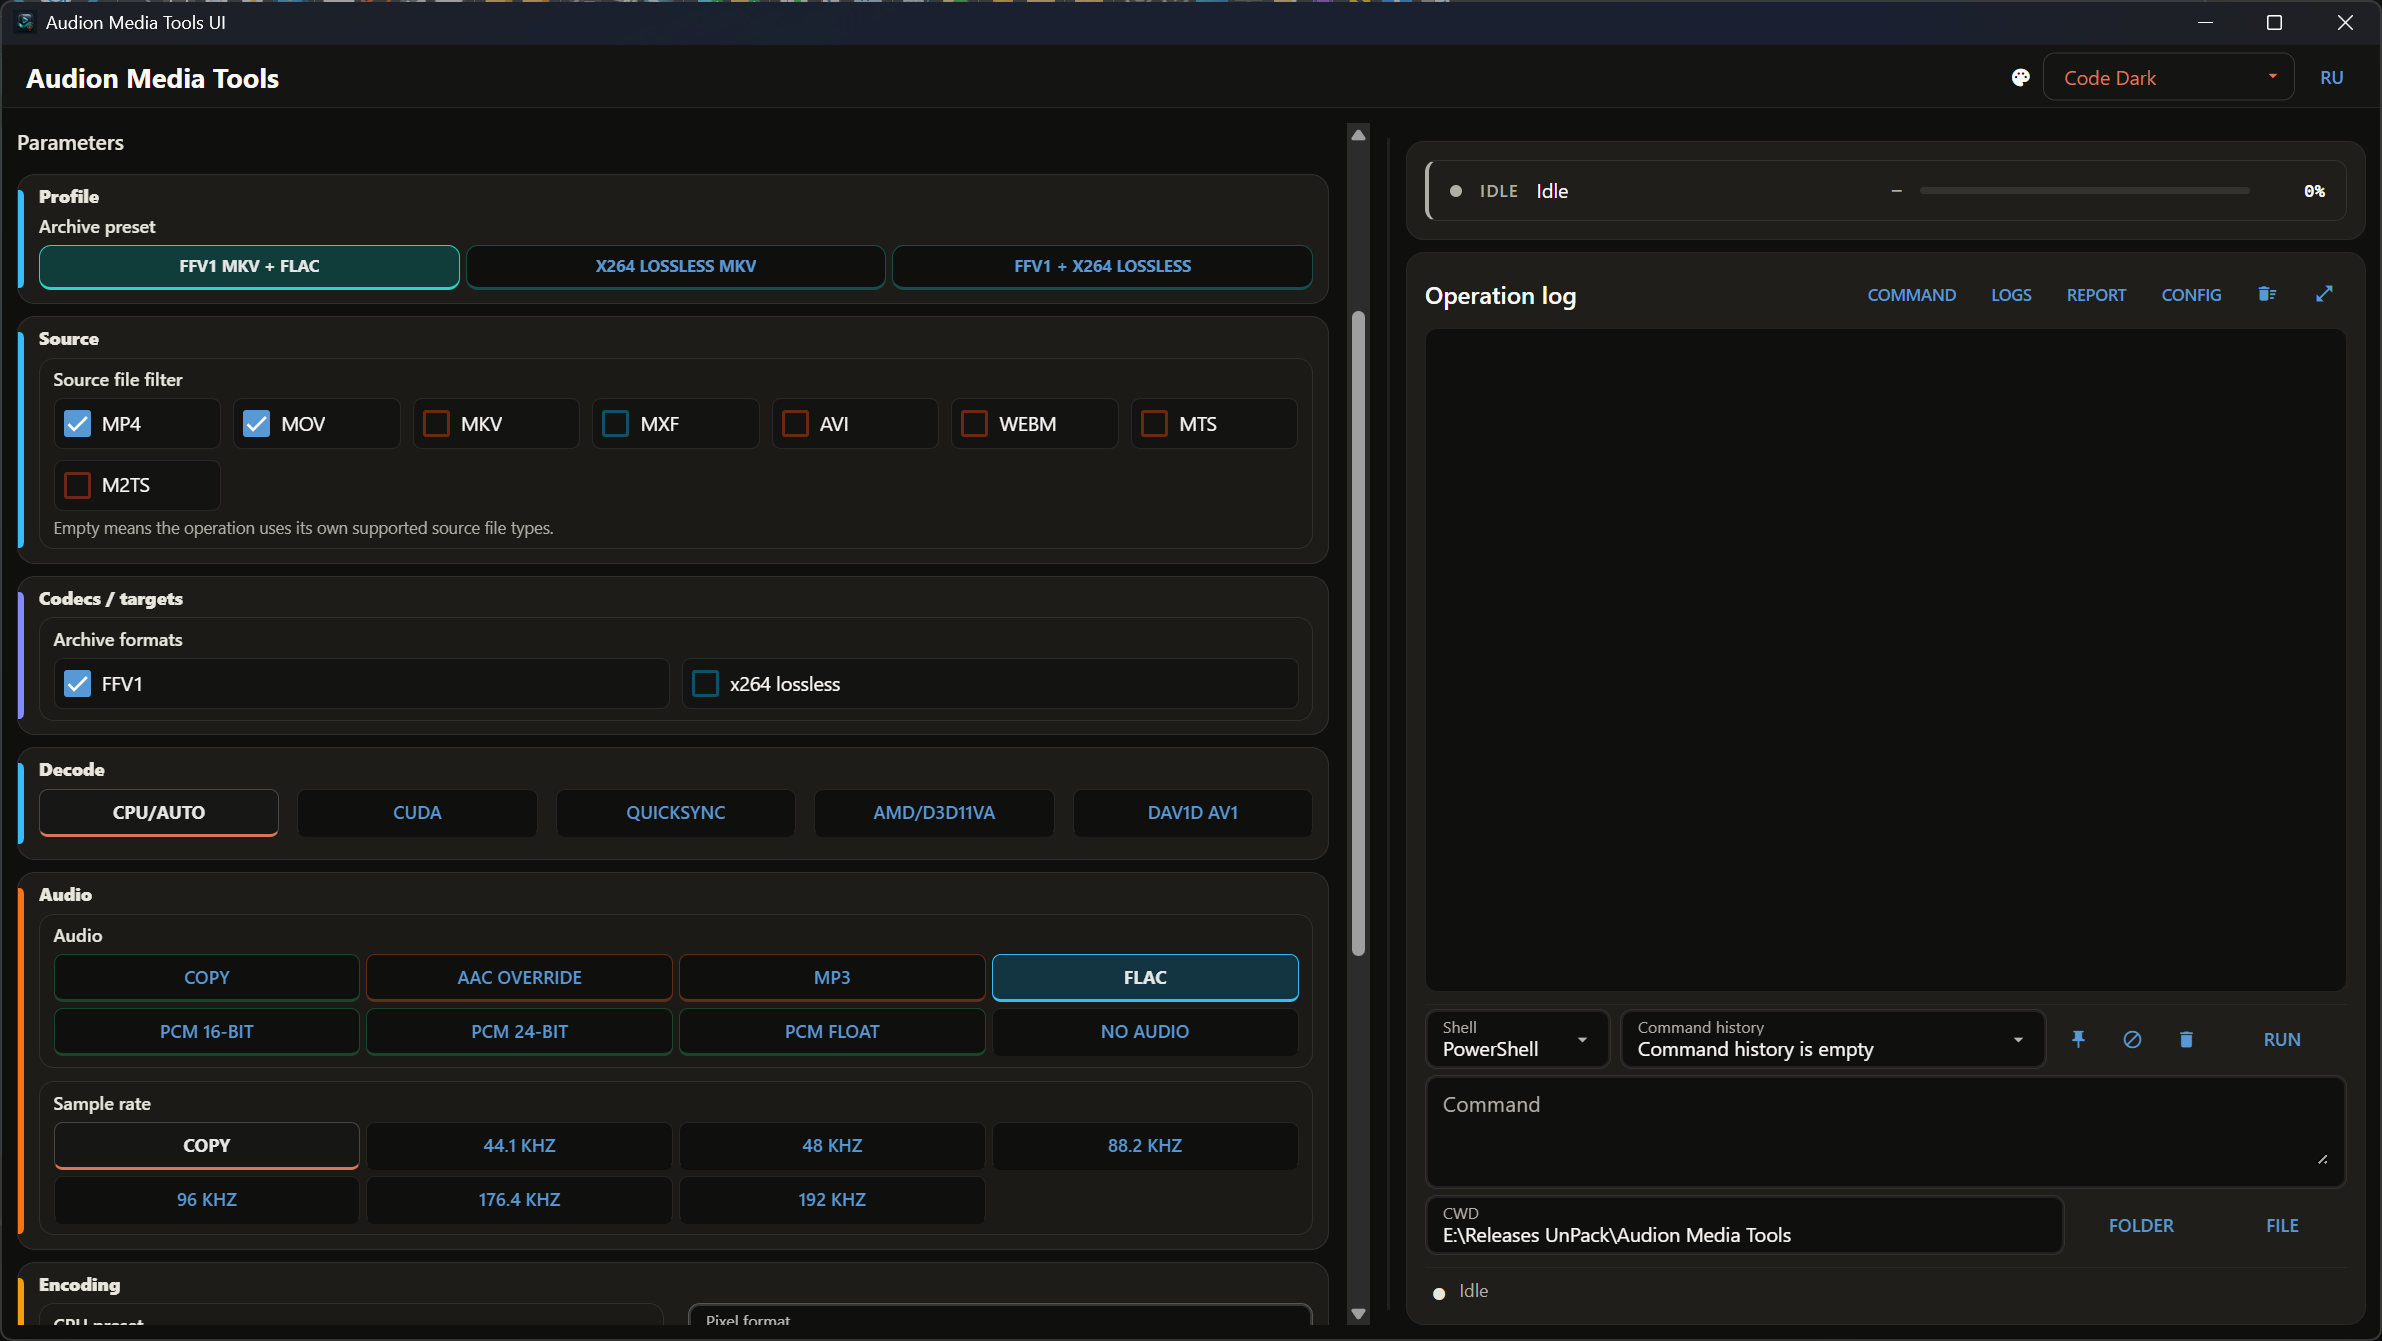Check the x264 lossless archive format
The image size is (2382, 1341).
(705, 684)
